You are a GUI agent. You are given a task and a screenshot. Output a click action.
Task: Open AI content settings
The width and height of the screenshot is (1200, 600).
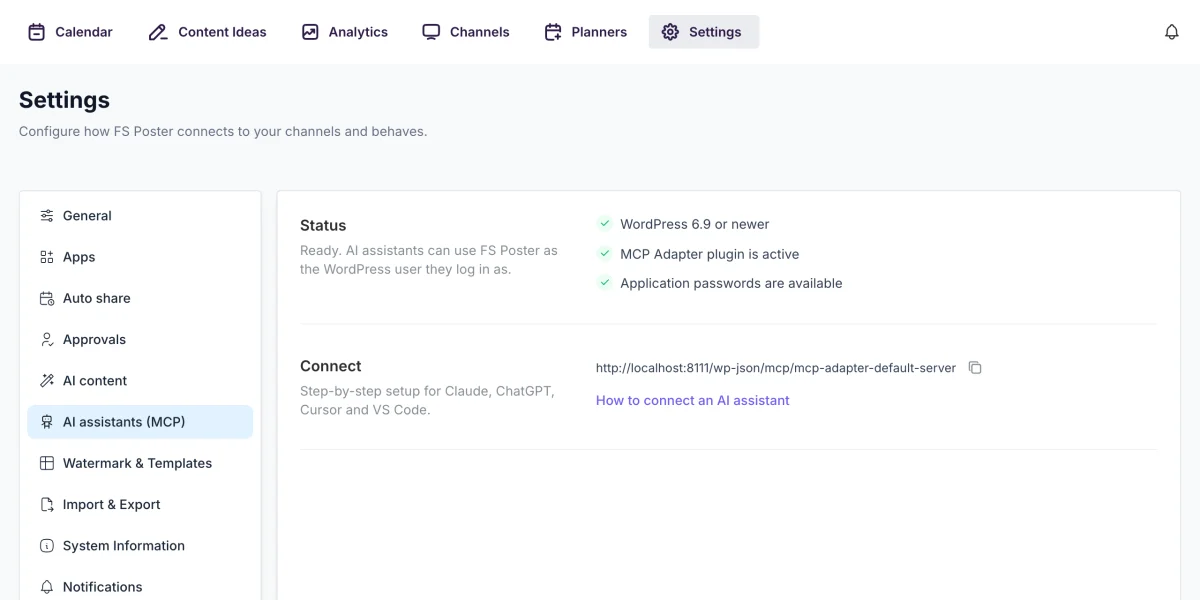(x=140, y=381)
